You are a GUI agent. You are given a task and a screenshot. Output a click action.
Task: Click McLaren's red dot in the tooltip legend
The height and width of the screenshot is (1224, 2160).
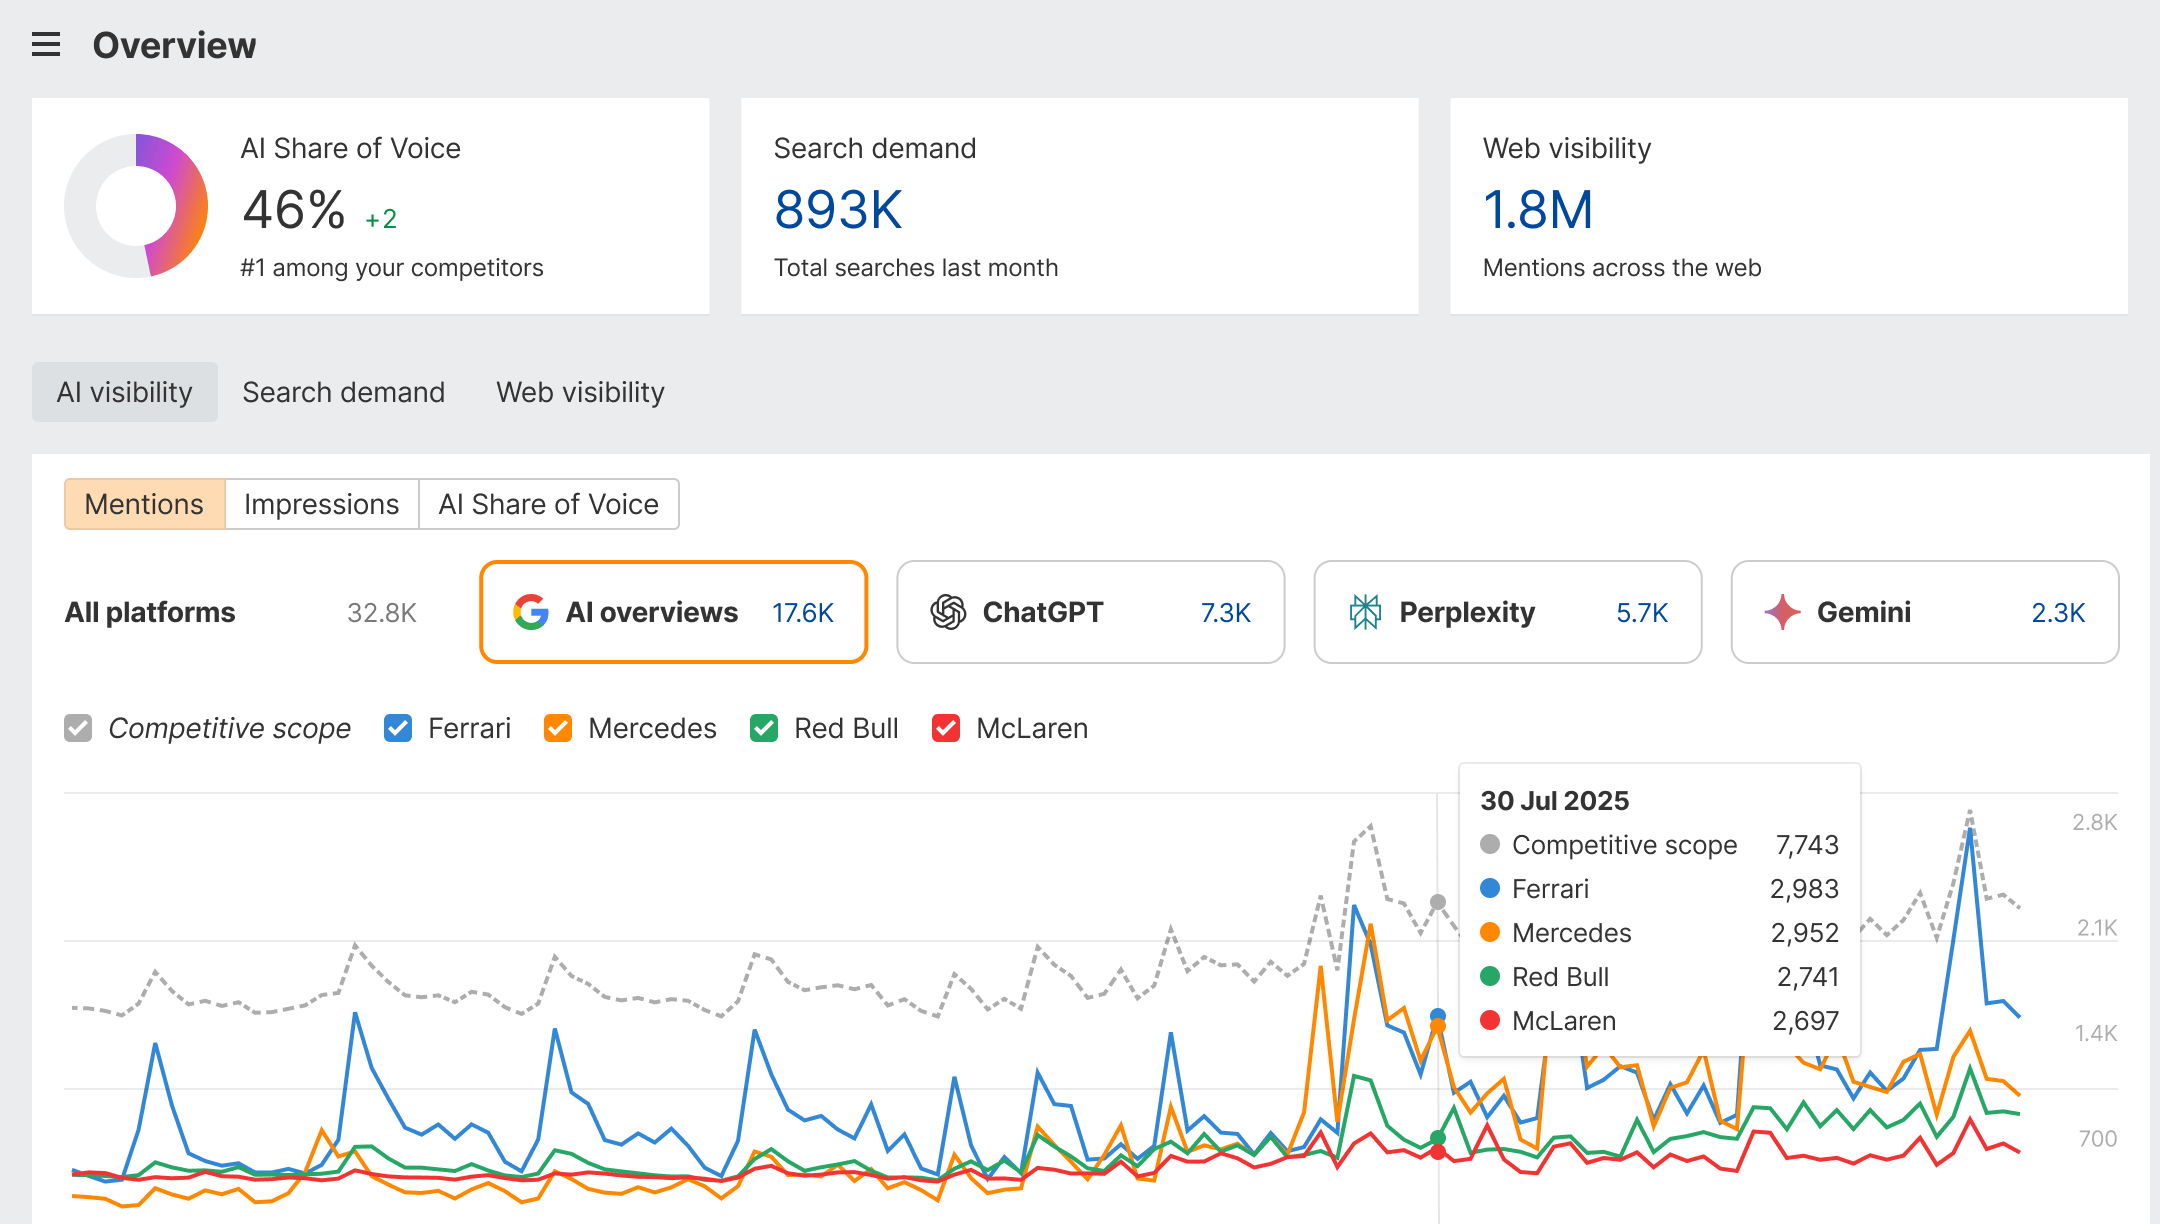click(1492, 1021)
